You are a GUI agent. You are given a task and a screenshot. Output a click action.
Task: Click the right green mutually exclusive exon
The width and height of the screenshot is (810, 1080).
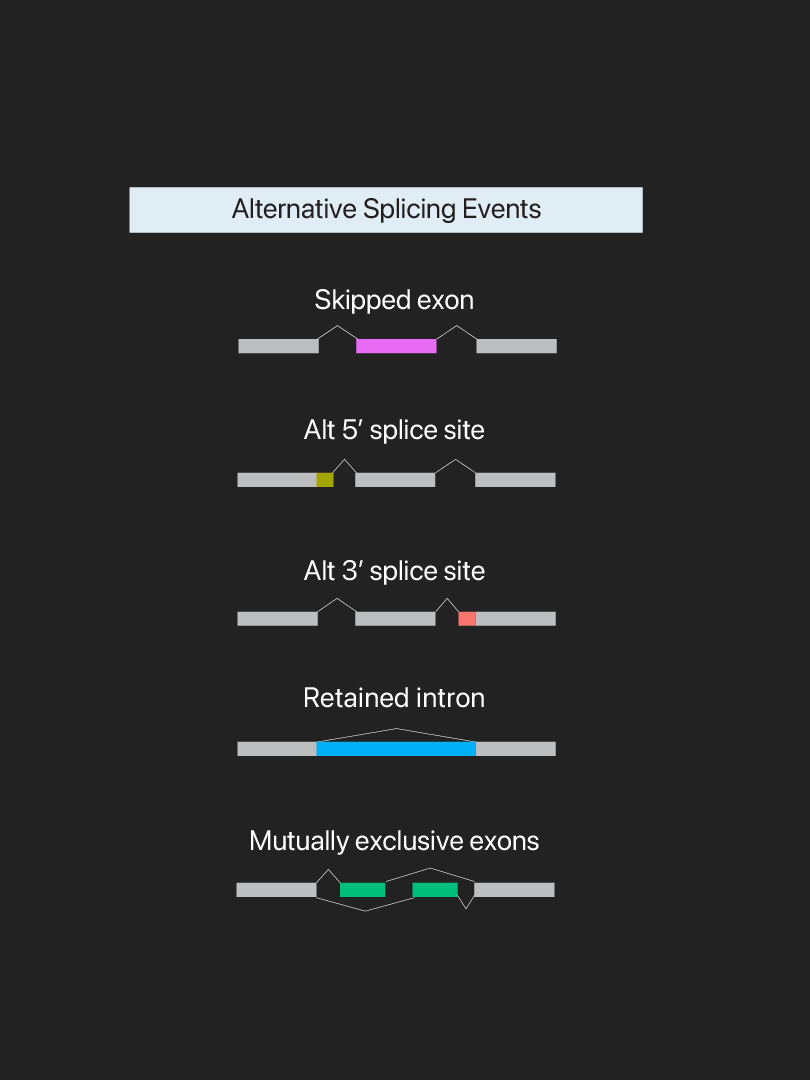[x=435, y=890]
